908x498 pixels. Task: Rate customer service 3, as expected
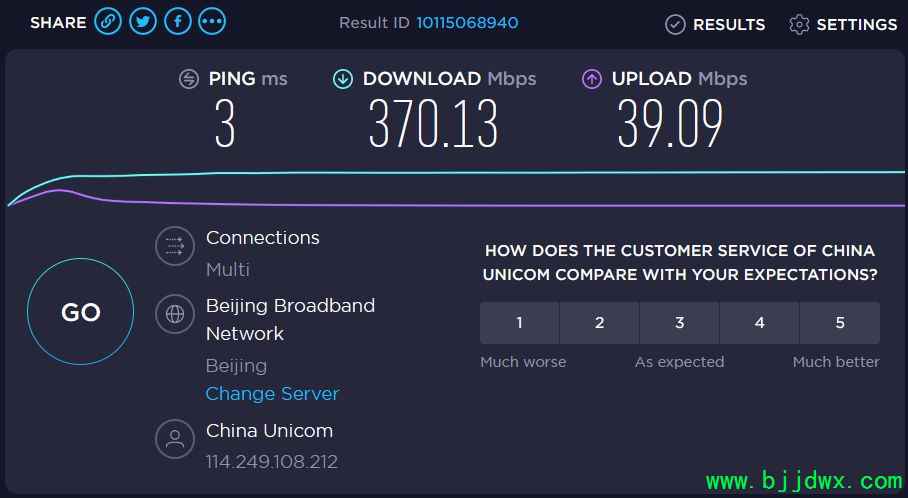click(680, 323)
